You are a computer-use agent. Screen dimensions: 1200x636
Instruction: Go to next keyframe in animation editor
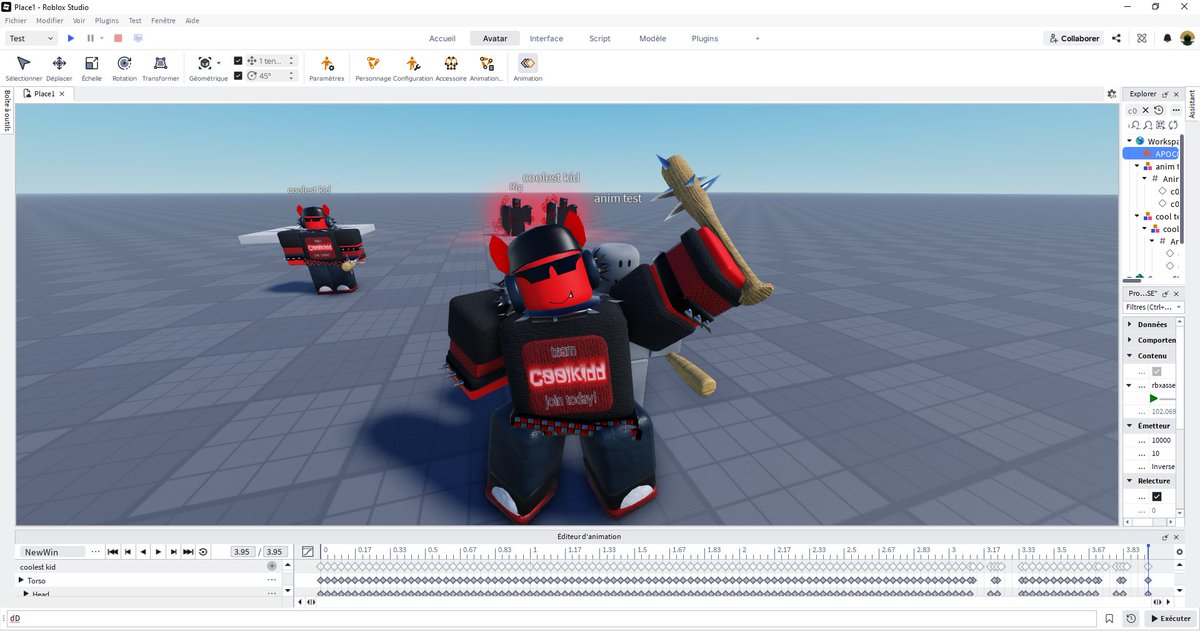pyautogui.click(x=173, y=551)
